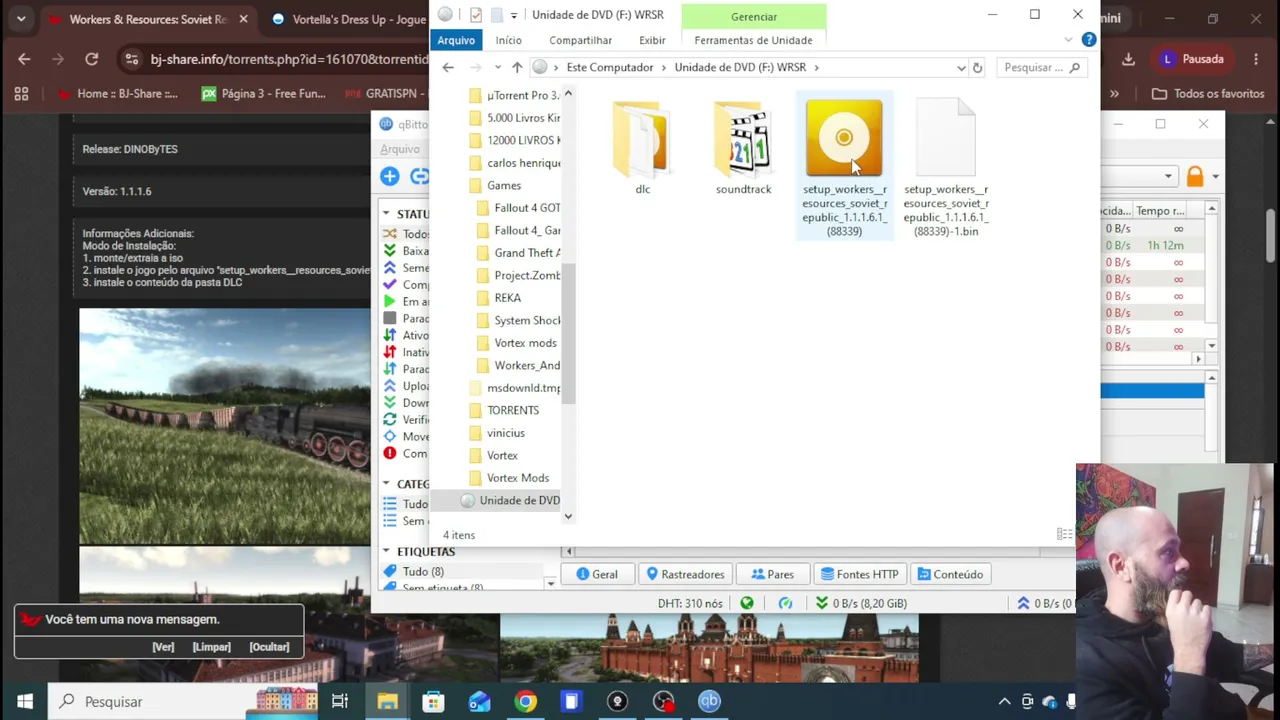The width and height of the screenshot is (1280, 720).
Task: Collapse the STATUS section in qBittorrent
Action: click(x=386, y=213)
